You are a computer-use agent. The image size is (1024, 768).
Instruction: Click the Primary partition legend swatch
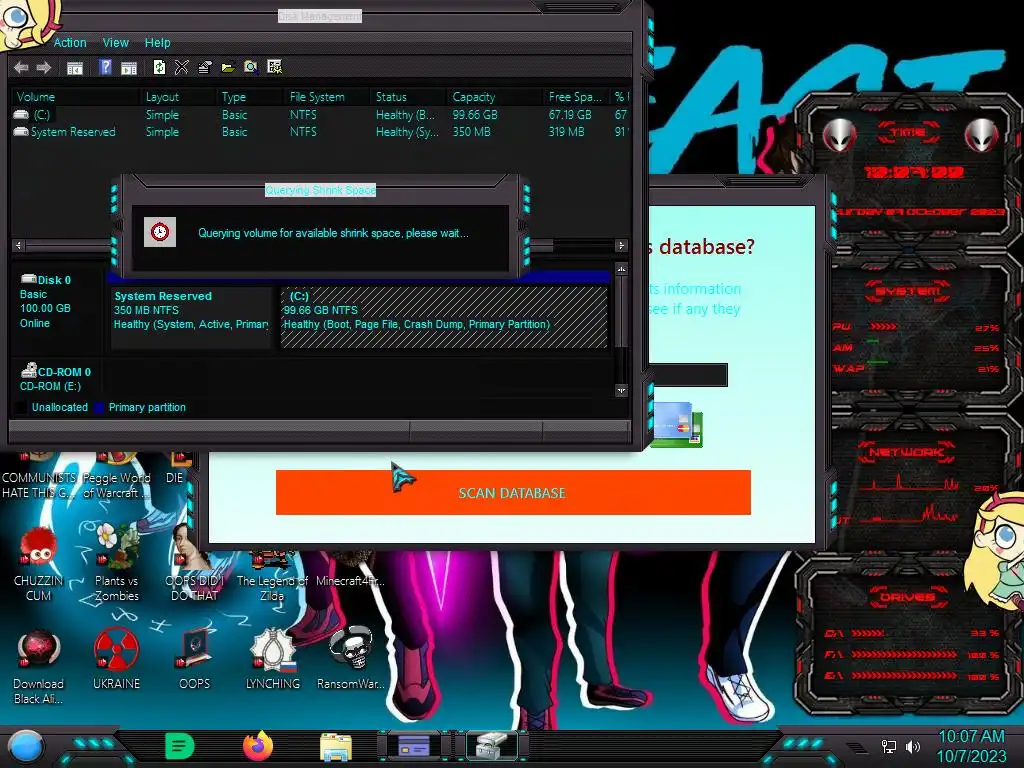pos(99,408)
